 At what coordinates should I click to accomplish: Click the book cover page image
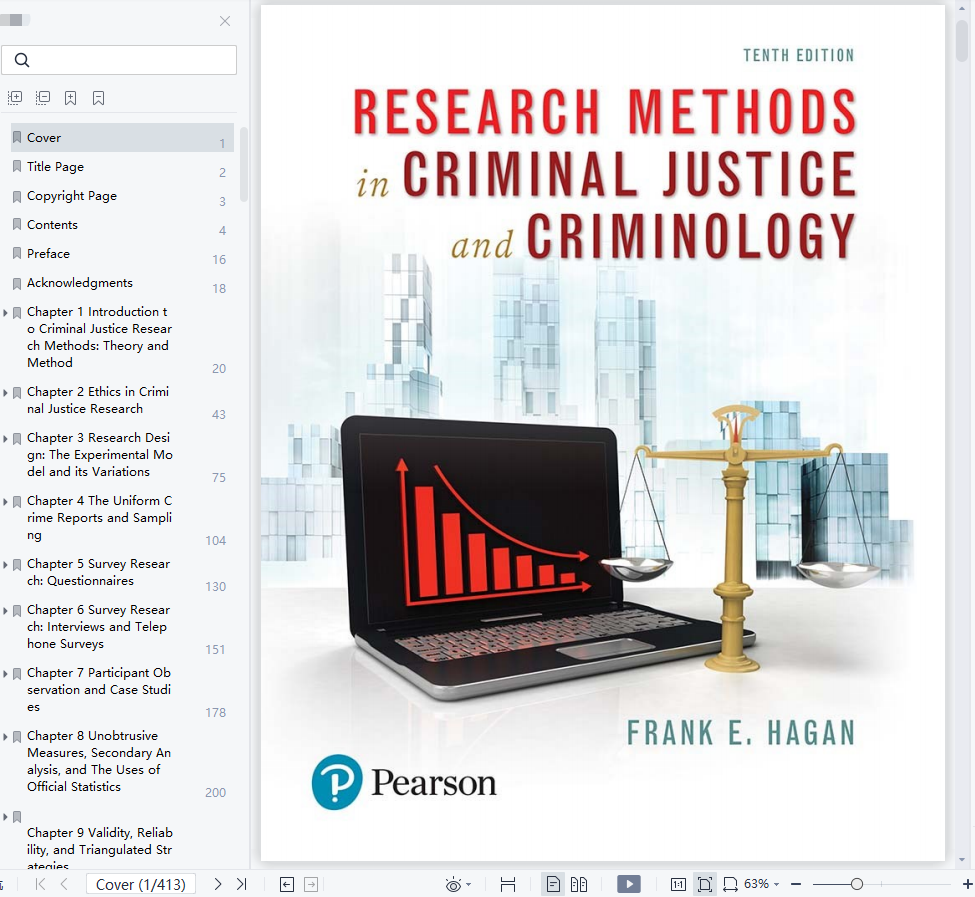pyautogui.click(x=603, y=433)
